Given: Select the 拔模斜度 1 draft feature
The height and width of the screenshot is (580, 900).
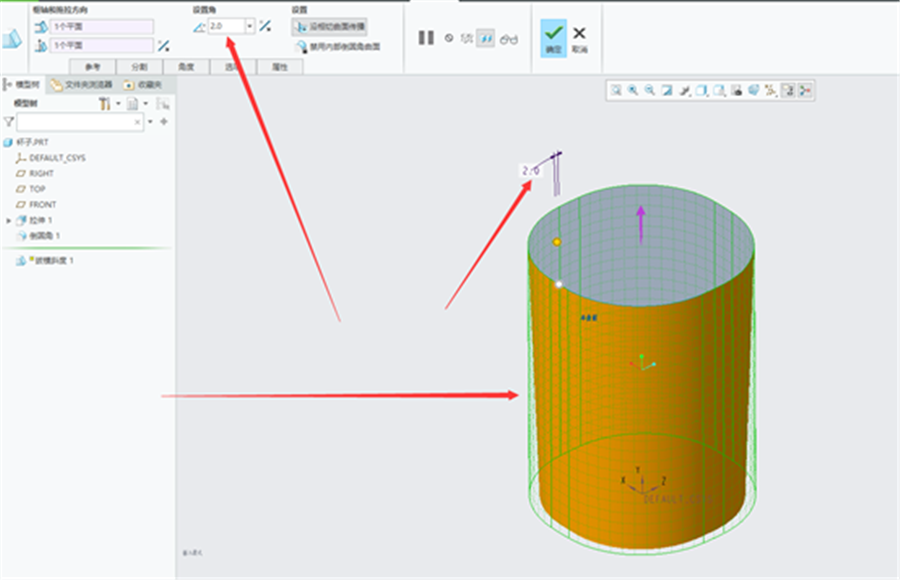Looking at the screenshot, I should [45, 261].
